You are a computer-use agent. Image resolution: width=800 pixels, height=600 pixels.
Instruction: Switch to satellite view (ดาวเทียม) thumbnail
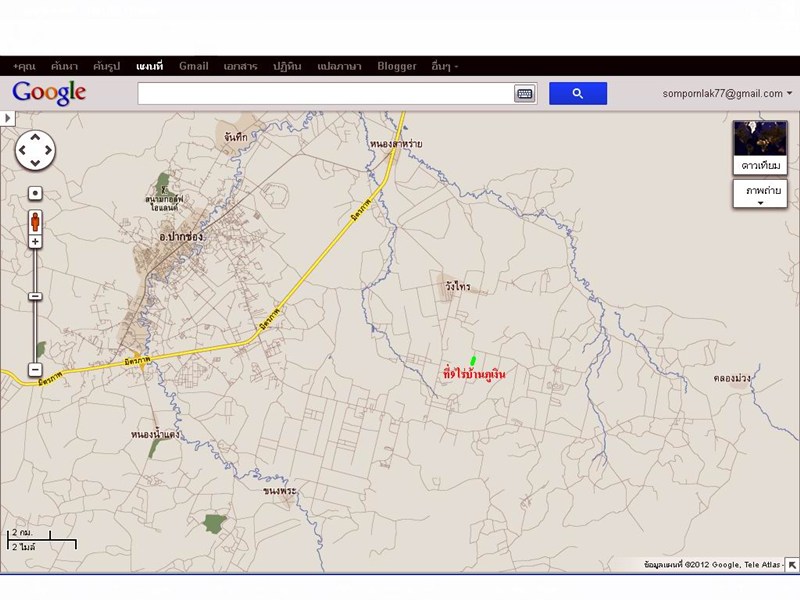(760, 147)
